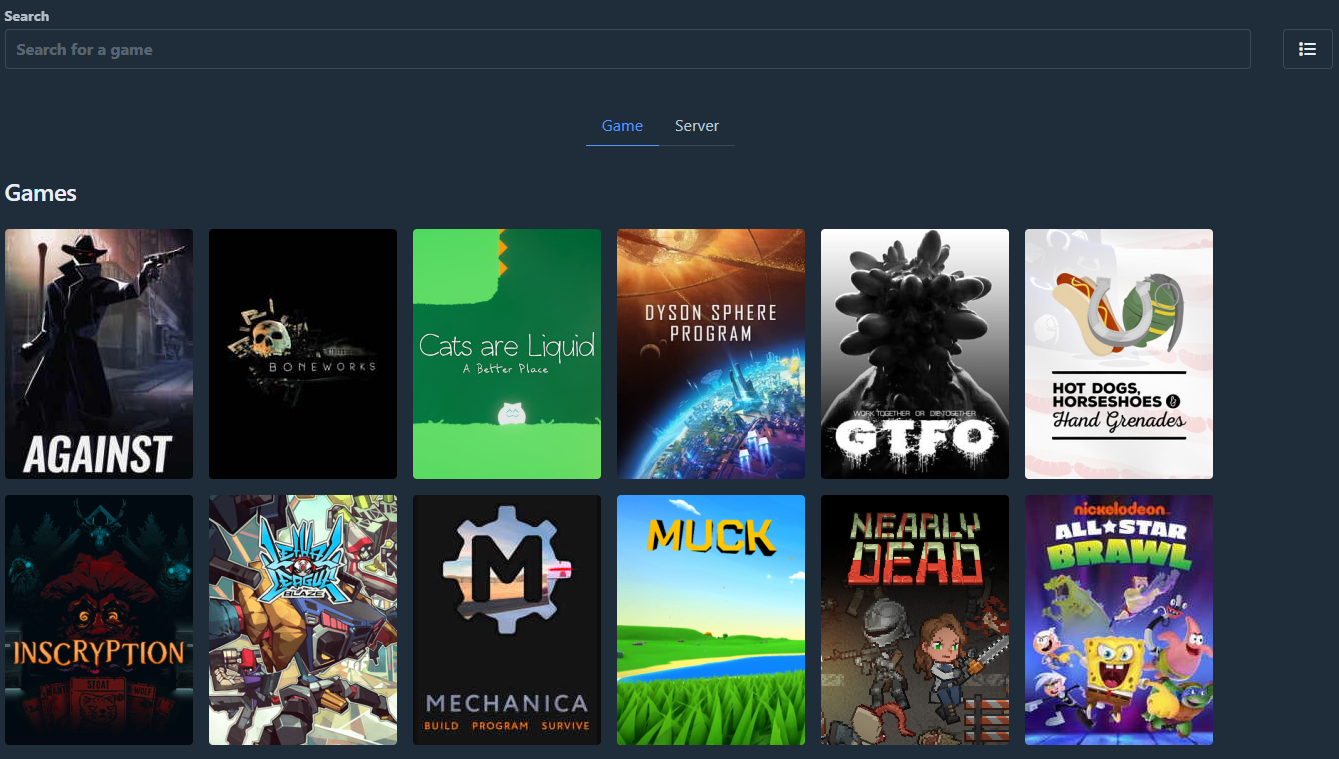The image size is (1339, 759).
Task: Select the AGAINST game cover
Action: click(x=99, y=354)
